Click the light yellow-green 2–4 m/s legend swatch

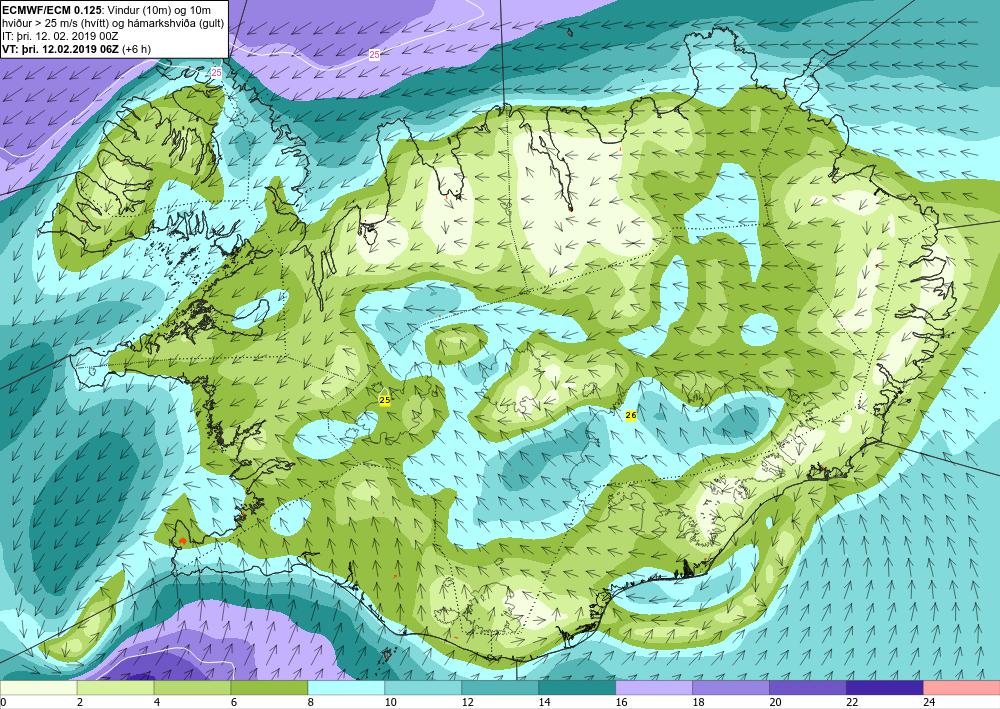click(115, 688)
